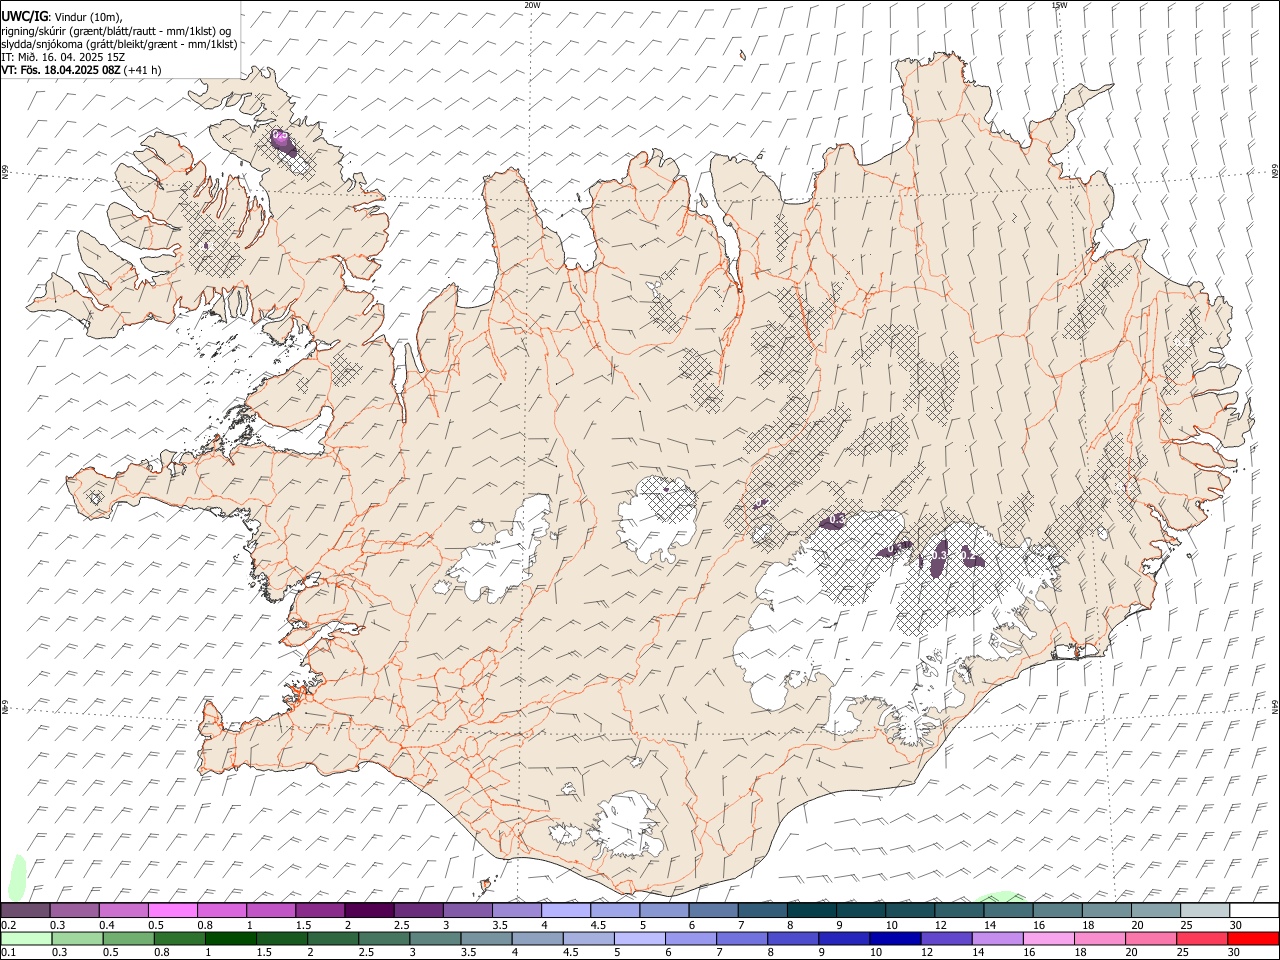1280x960 pixels.
Task: Click the white upper swatch starting at 30
Action: (1253, 910)
